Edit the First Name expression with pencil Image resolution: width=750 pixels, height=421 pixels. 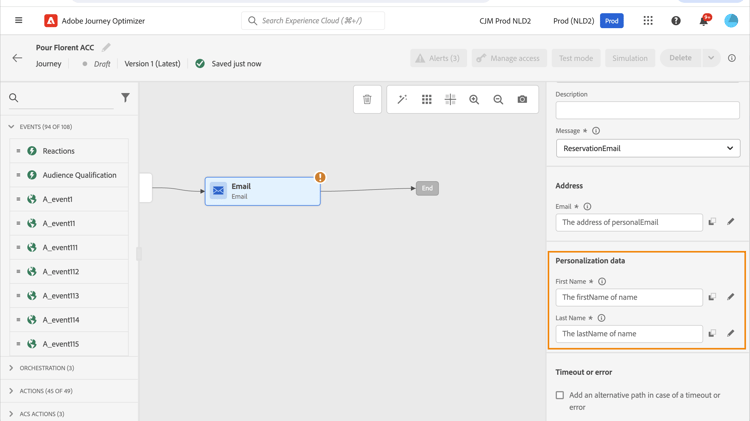click(x=730, y=297)
